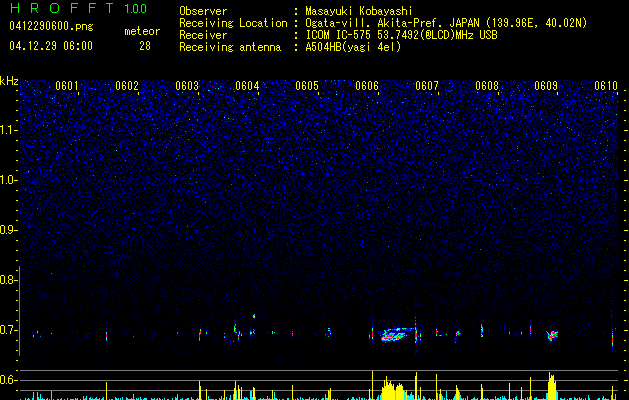Screen dimensions: 629x400
Task: Click the Receiving antenna label
Action: (230, 47)
